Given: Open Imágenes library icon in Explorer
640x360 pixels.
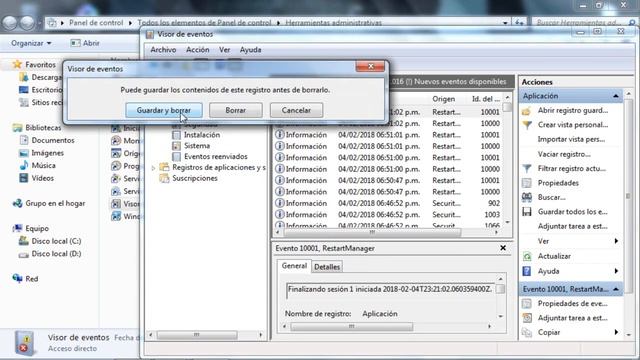Looking at the screenshot, I should (24, 153).
